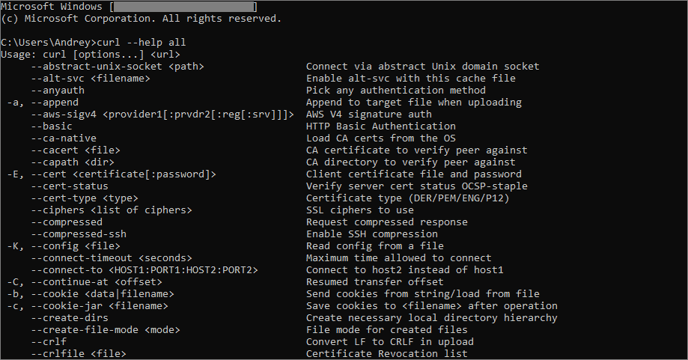Click the --ca-native option
The height and width of the screenshot is (360, 688).
64,138
